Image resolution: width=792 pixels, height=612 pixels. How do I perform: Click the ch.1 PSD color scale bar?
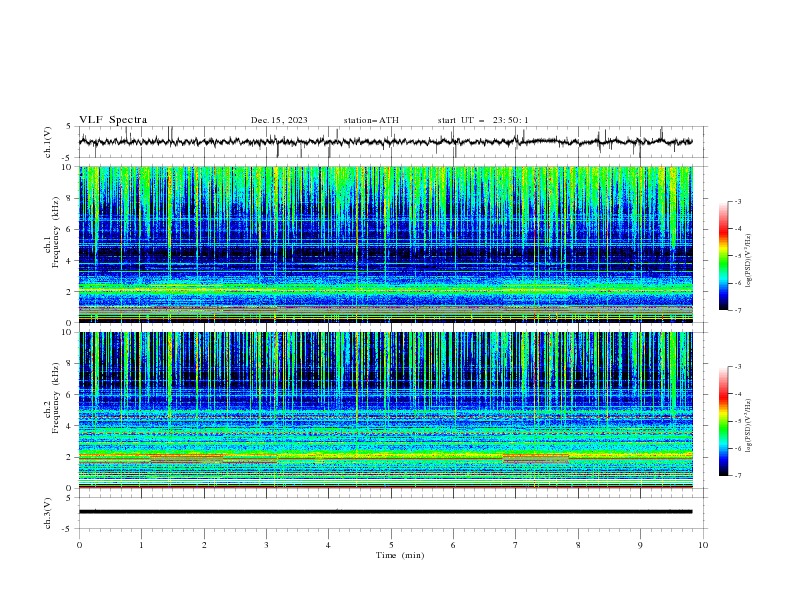pyautogui.click(x=724, y=256)
